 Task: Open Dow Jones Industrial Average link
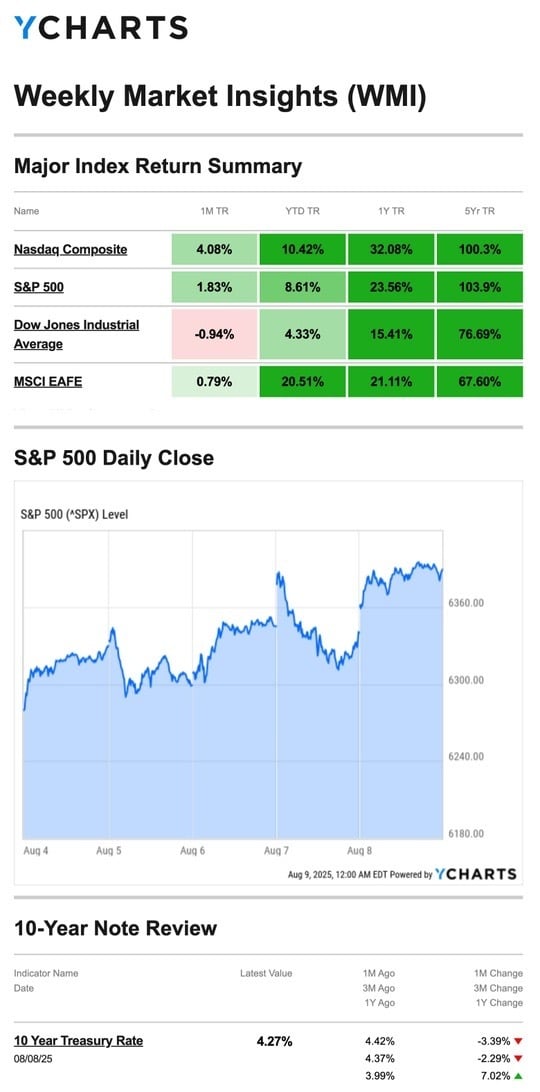(77, 334)
